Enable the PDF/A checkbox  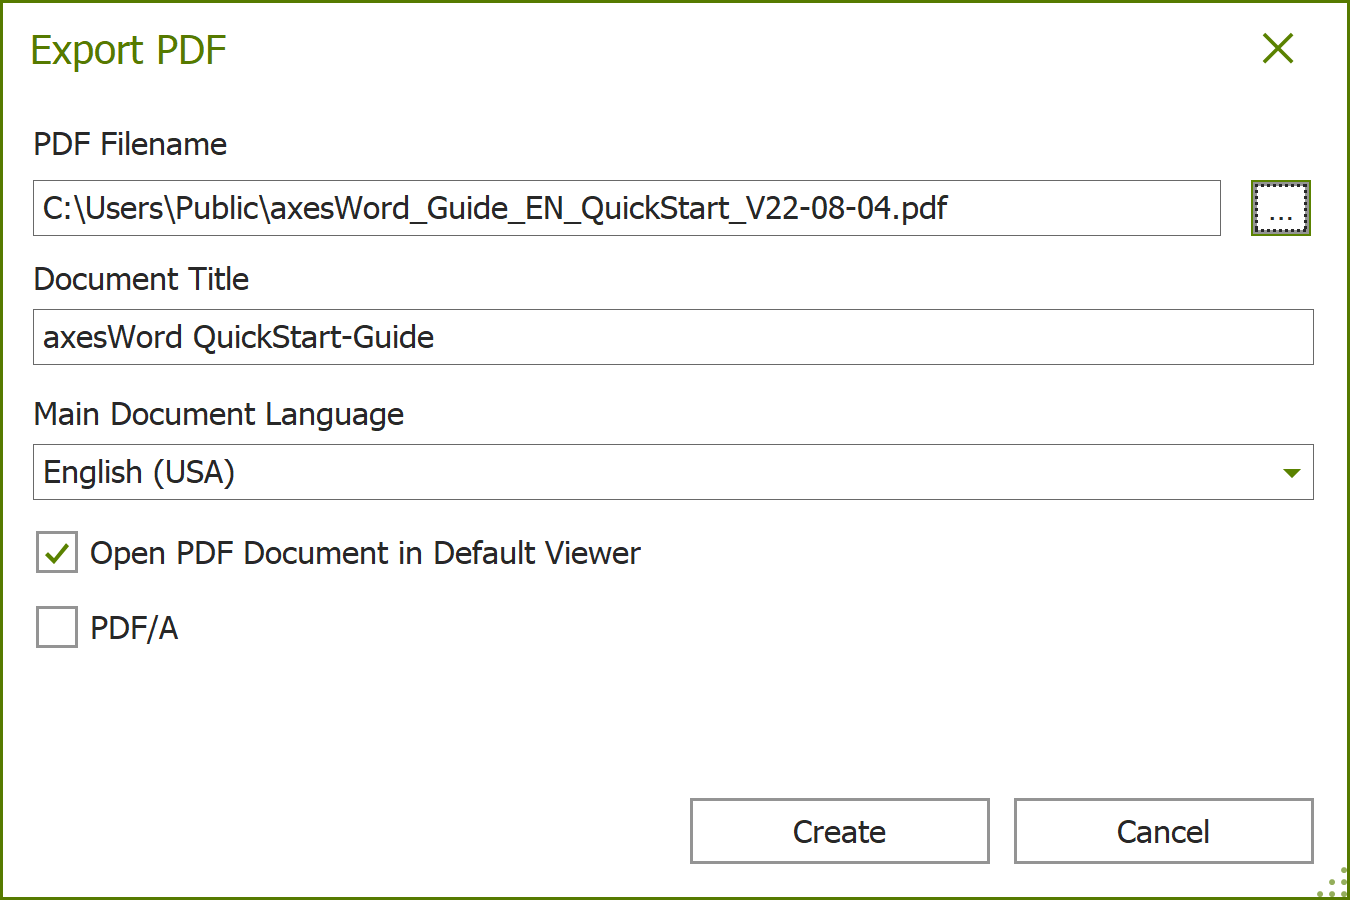[57, 627]
